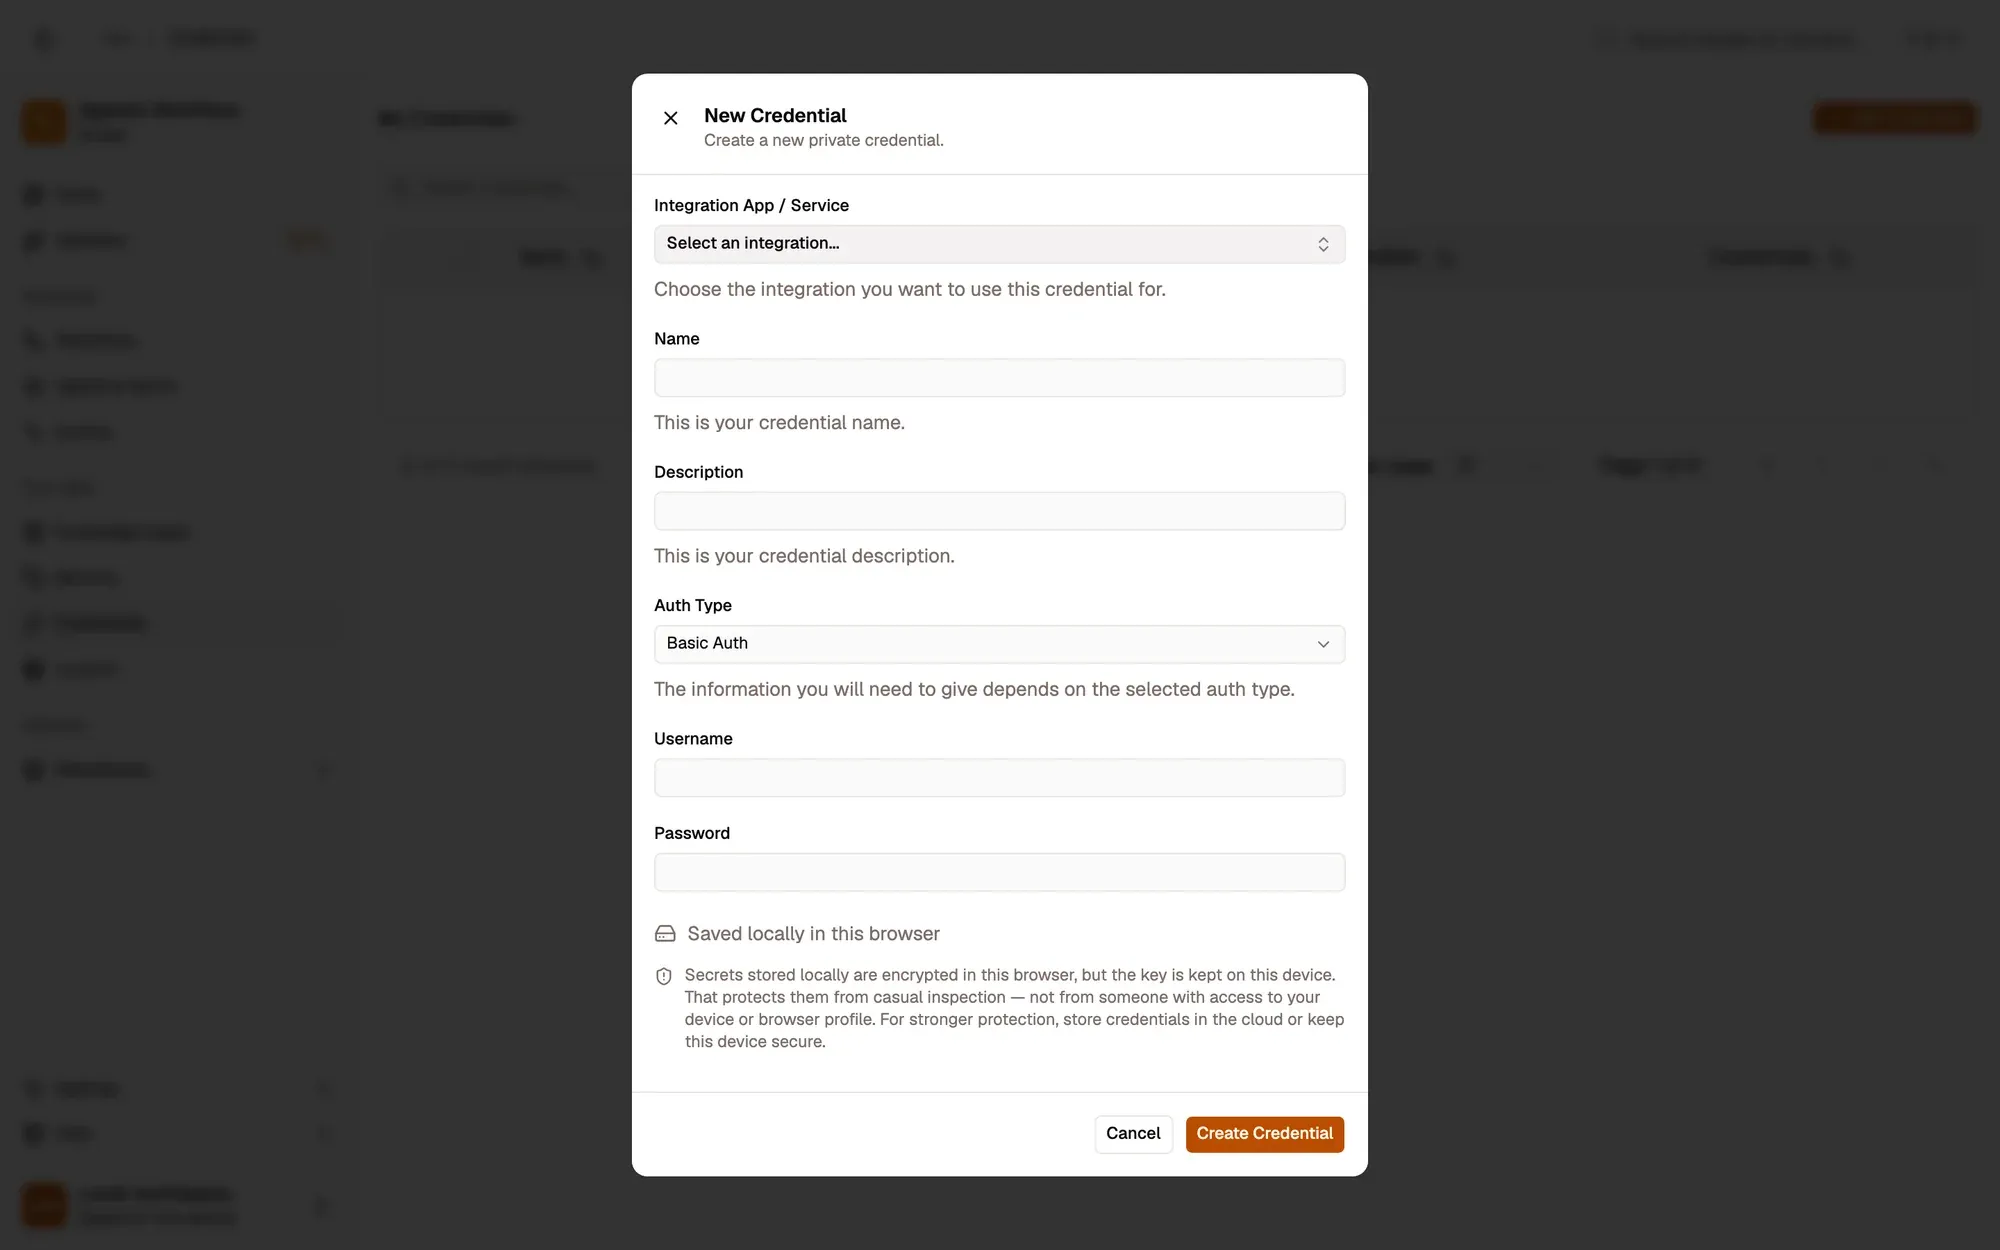Open the Integration App / Service selector
The height and width of the screenshot is (1250, 2000).
pos(999,244)
